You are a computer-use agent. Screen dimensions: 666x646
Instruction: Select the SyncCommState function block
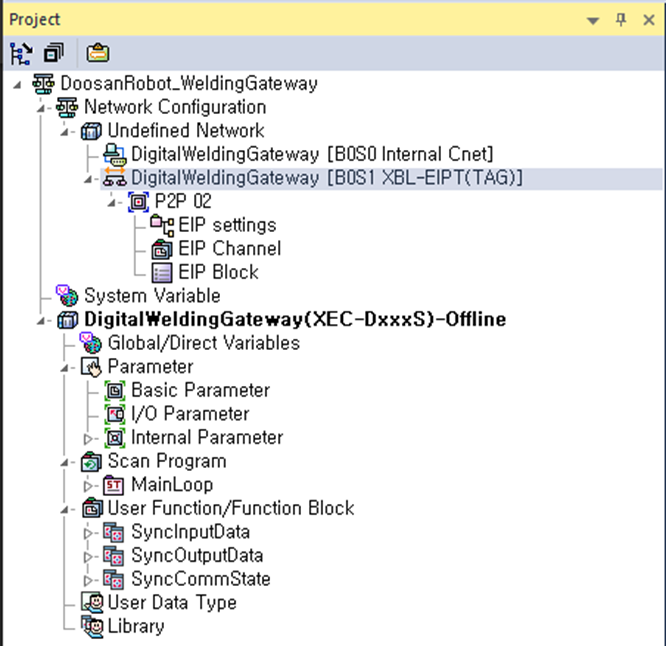(200, 579)
